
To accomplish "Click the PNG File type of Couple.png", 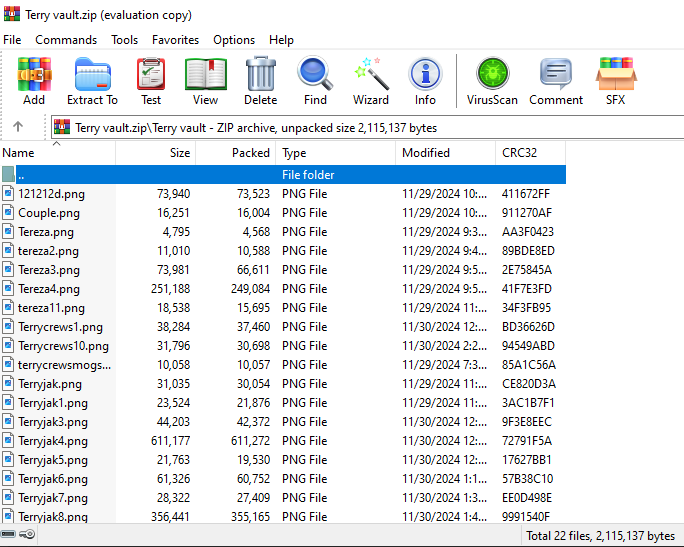I will tap(304, 213).
